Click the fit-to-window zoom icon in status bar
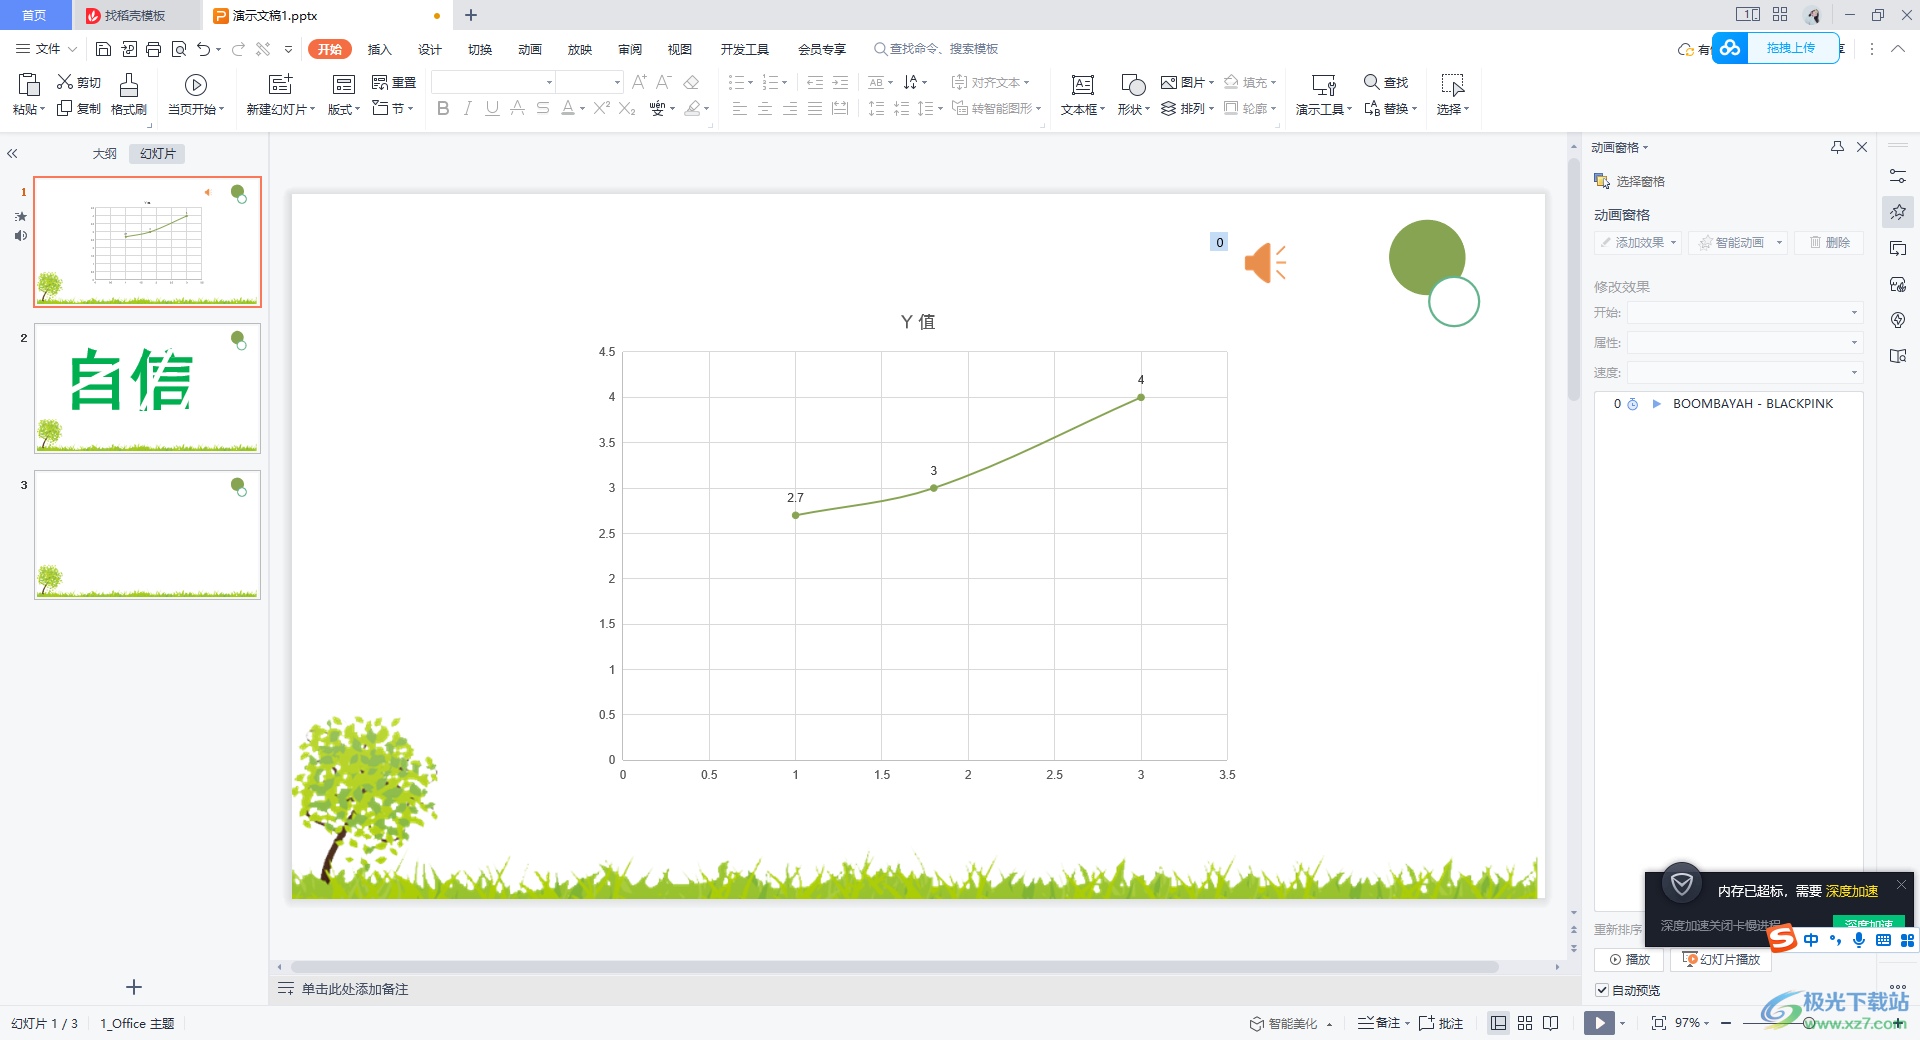Image resolution: width=1920 pixels, height=1040 pixels. click(x=1659, y=1023)
